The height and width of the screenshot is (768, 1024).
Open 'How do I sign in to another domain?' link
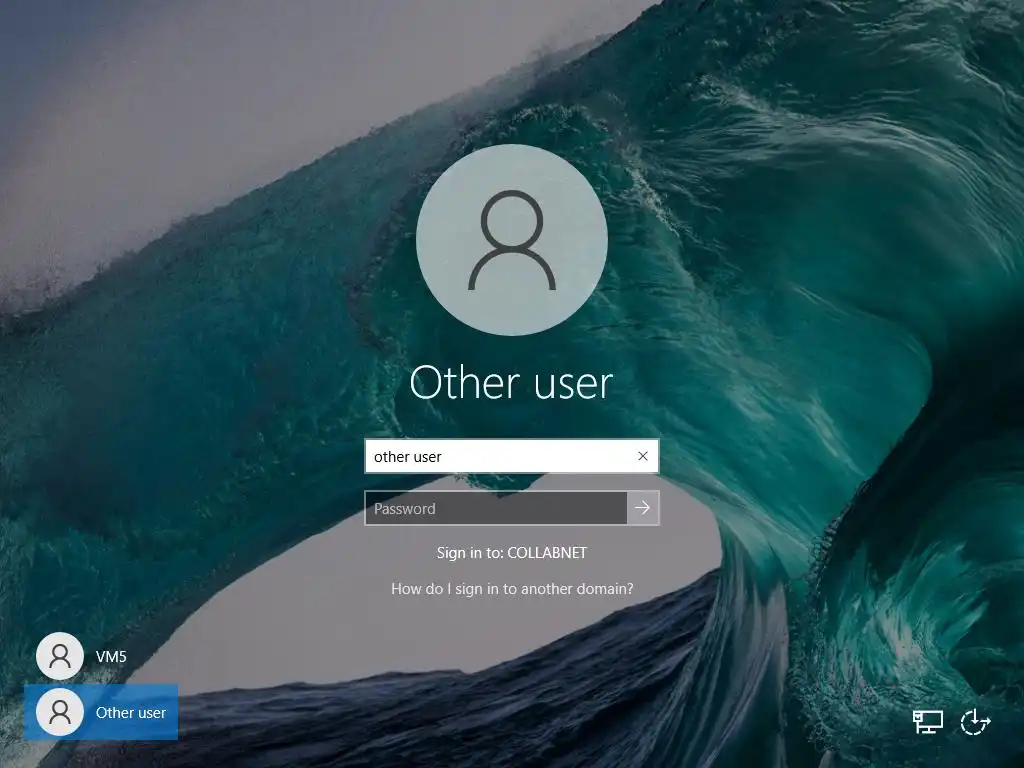pyautogui.click(x=512, y=589)
